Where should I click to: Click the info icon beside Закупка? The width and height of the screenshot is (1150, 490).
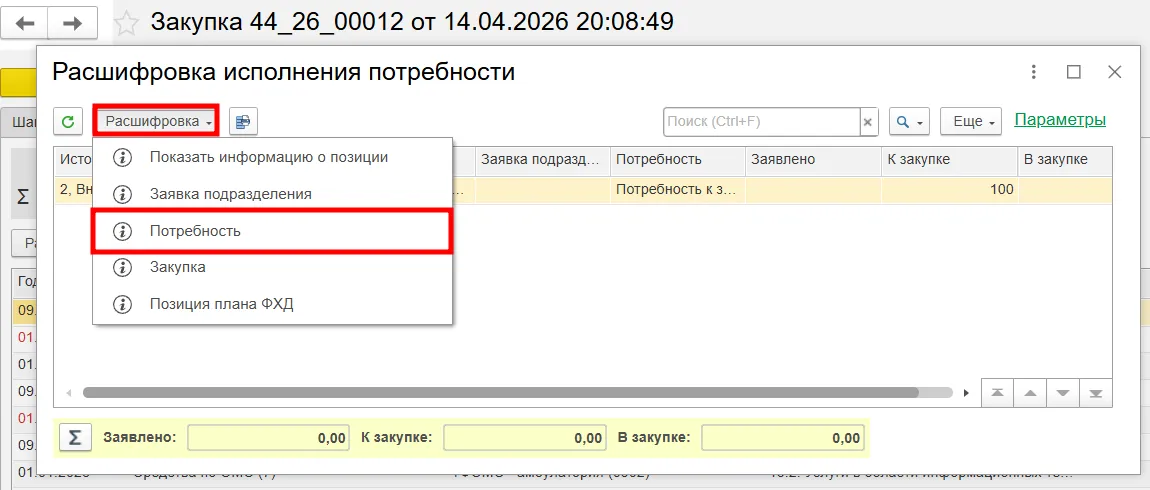(122, 267)
